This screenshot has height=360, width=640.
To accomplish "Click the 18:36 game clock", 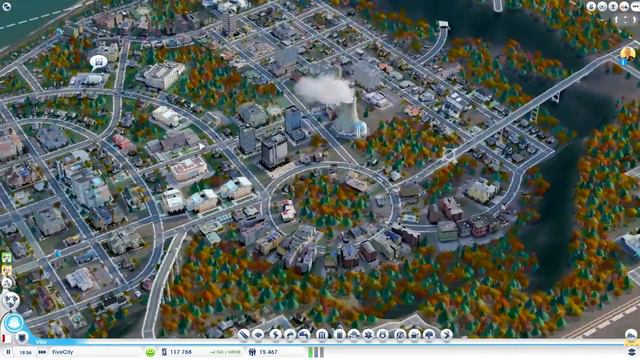I will tap(25, 352).
